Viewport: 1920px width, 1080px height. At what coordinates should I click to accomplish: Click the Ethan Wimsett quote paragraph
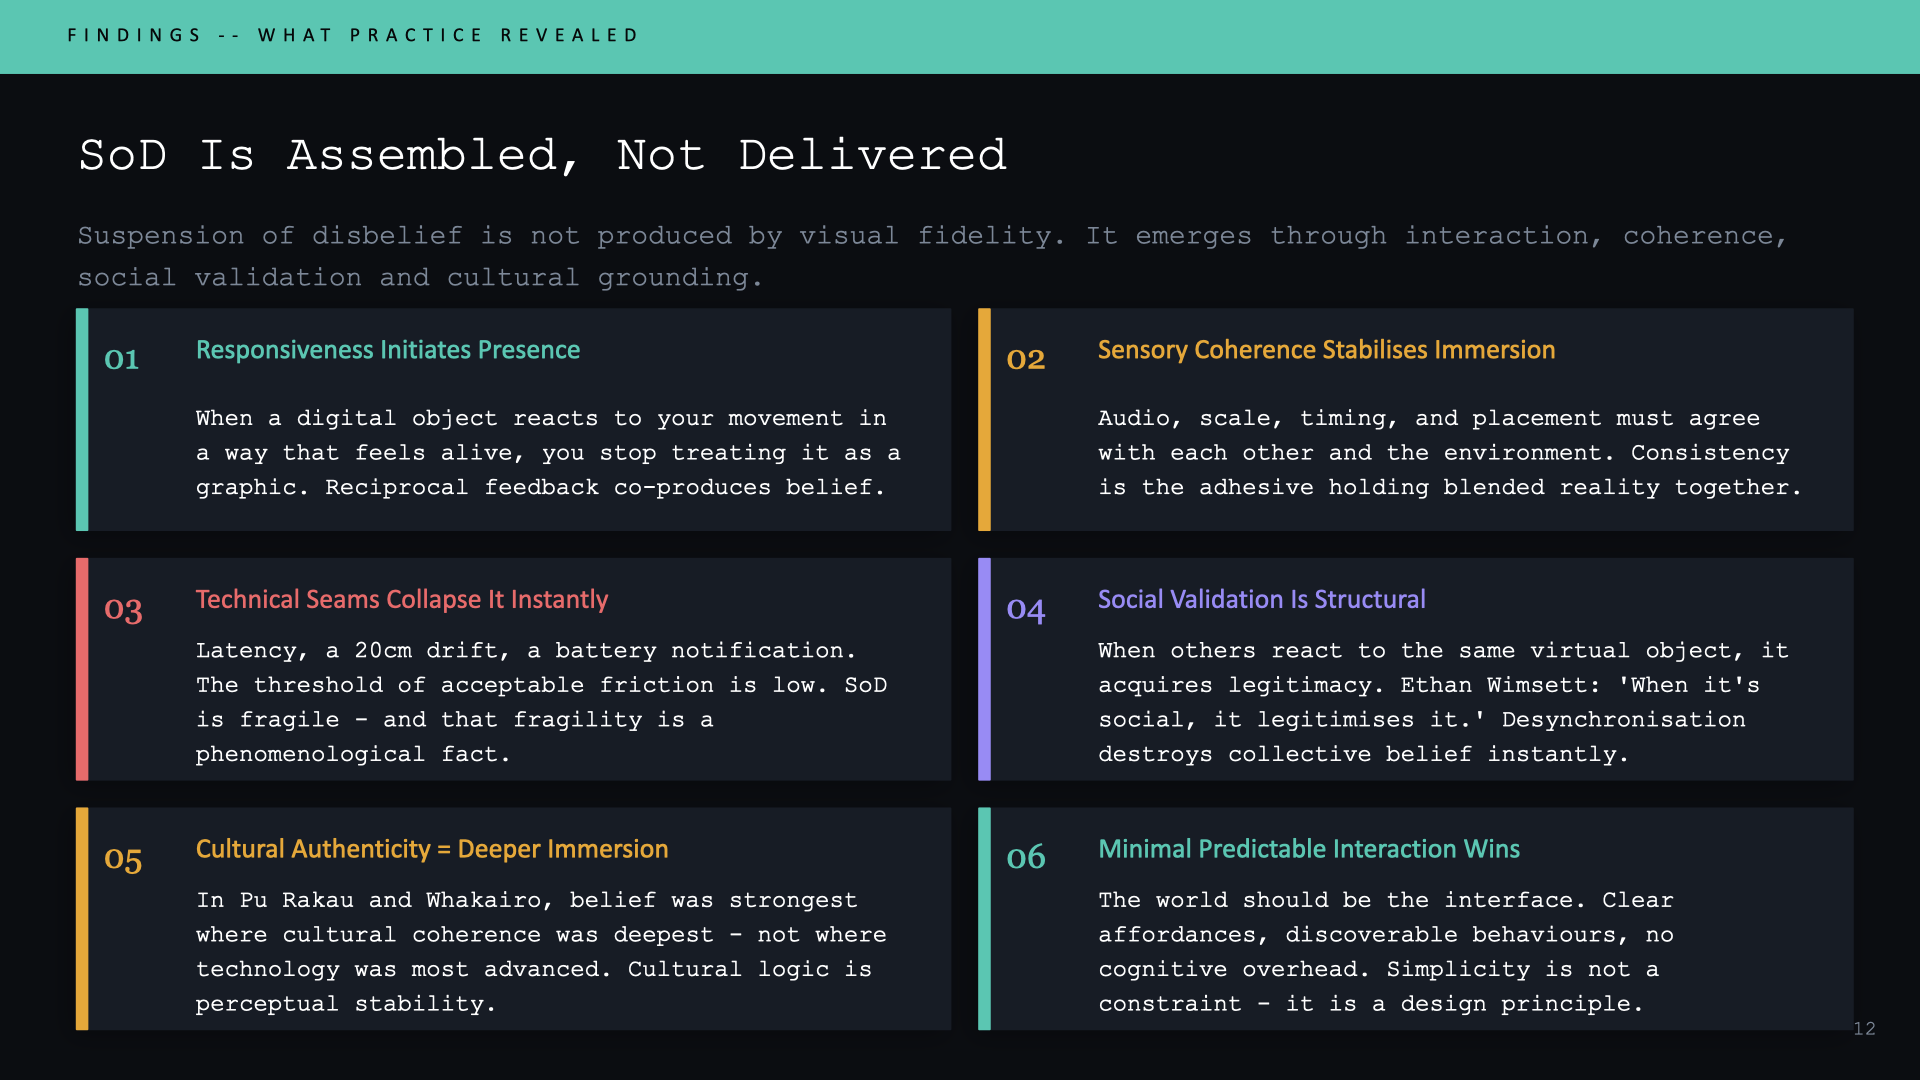click(x=1440, y=702)
